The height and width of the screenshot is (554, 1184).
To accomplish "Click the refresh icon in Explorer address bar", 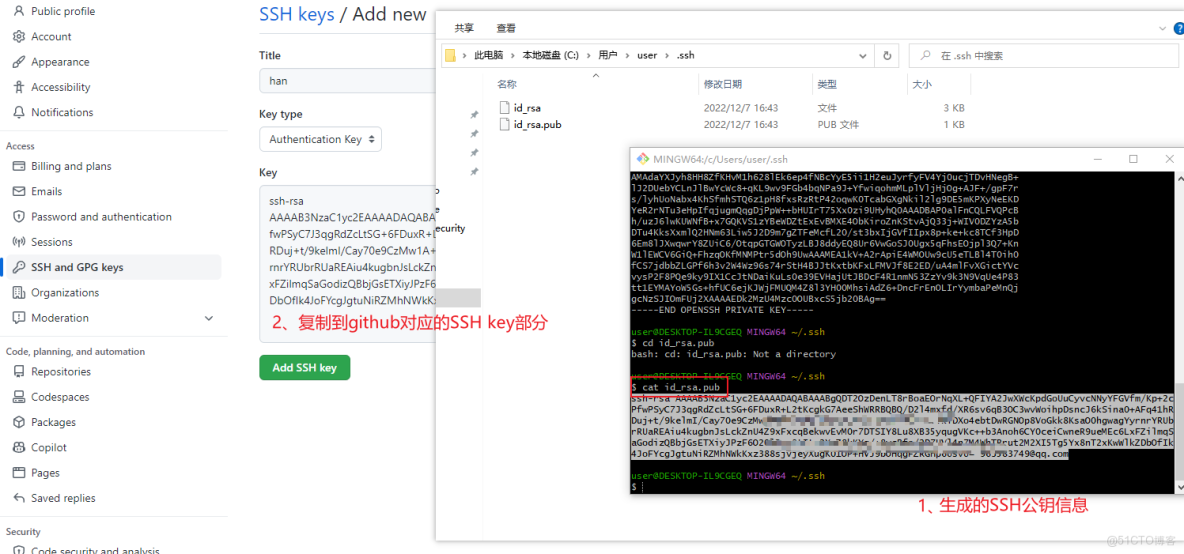I will pyautogui.click(x=887, y=55).
